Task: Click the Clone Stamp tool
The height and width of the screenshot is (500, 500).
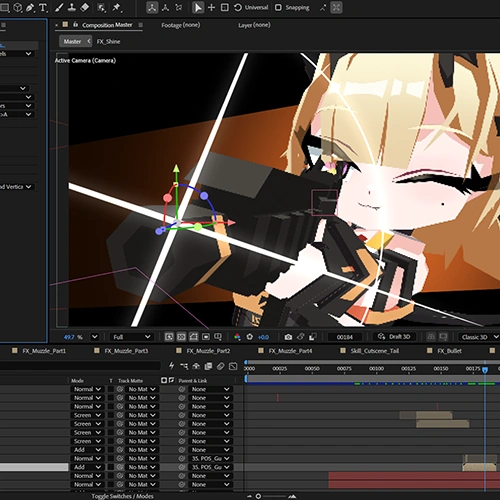Action: [72, 7]
